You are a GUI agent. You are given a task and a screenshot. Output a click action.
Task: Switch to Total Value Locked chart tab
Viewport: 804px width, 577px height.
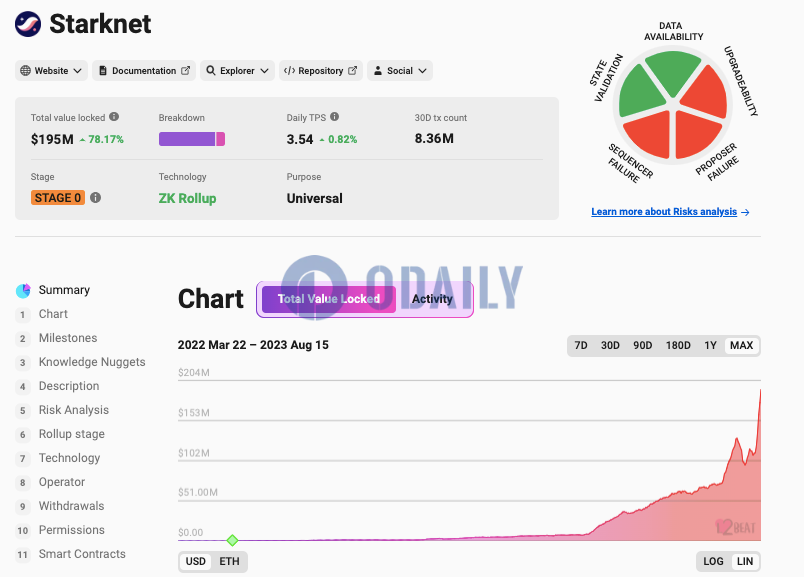[329, 299]
